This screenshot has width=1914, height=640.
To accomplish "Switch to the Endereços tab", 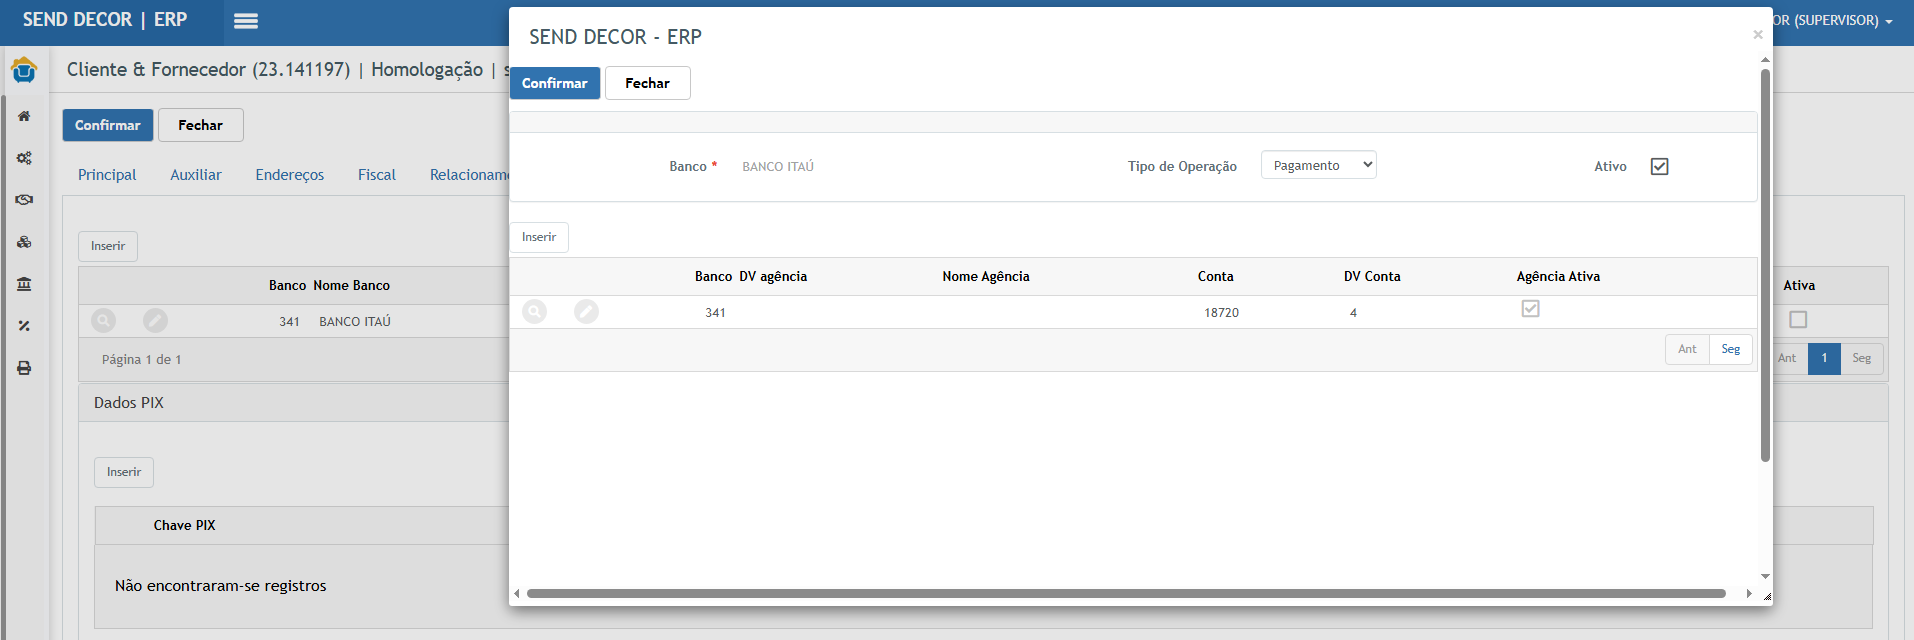I will tap(290, 175).
